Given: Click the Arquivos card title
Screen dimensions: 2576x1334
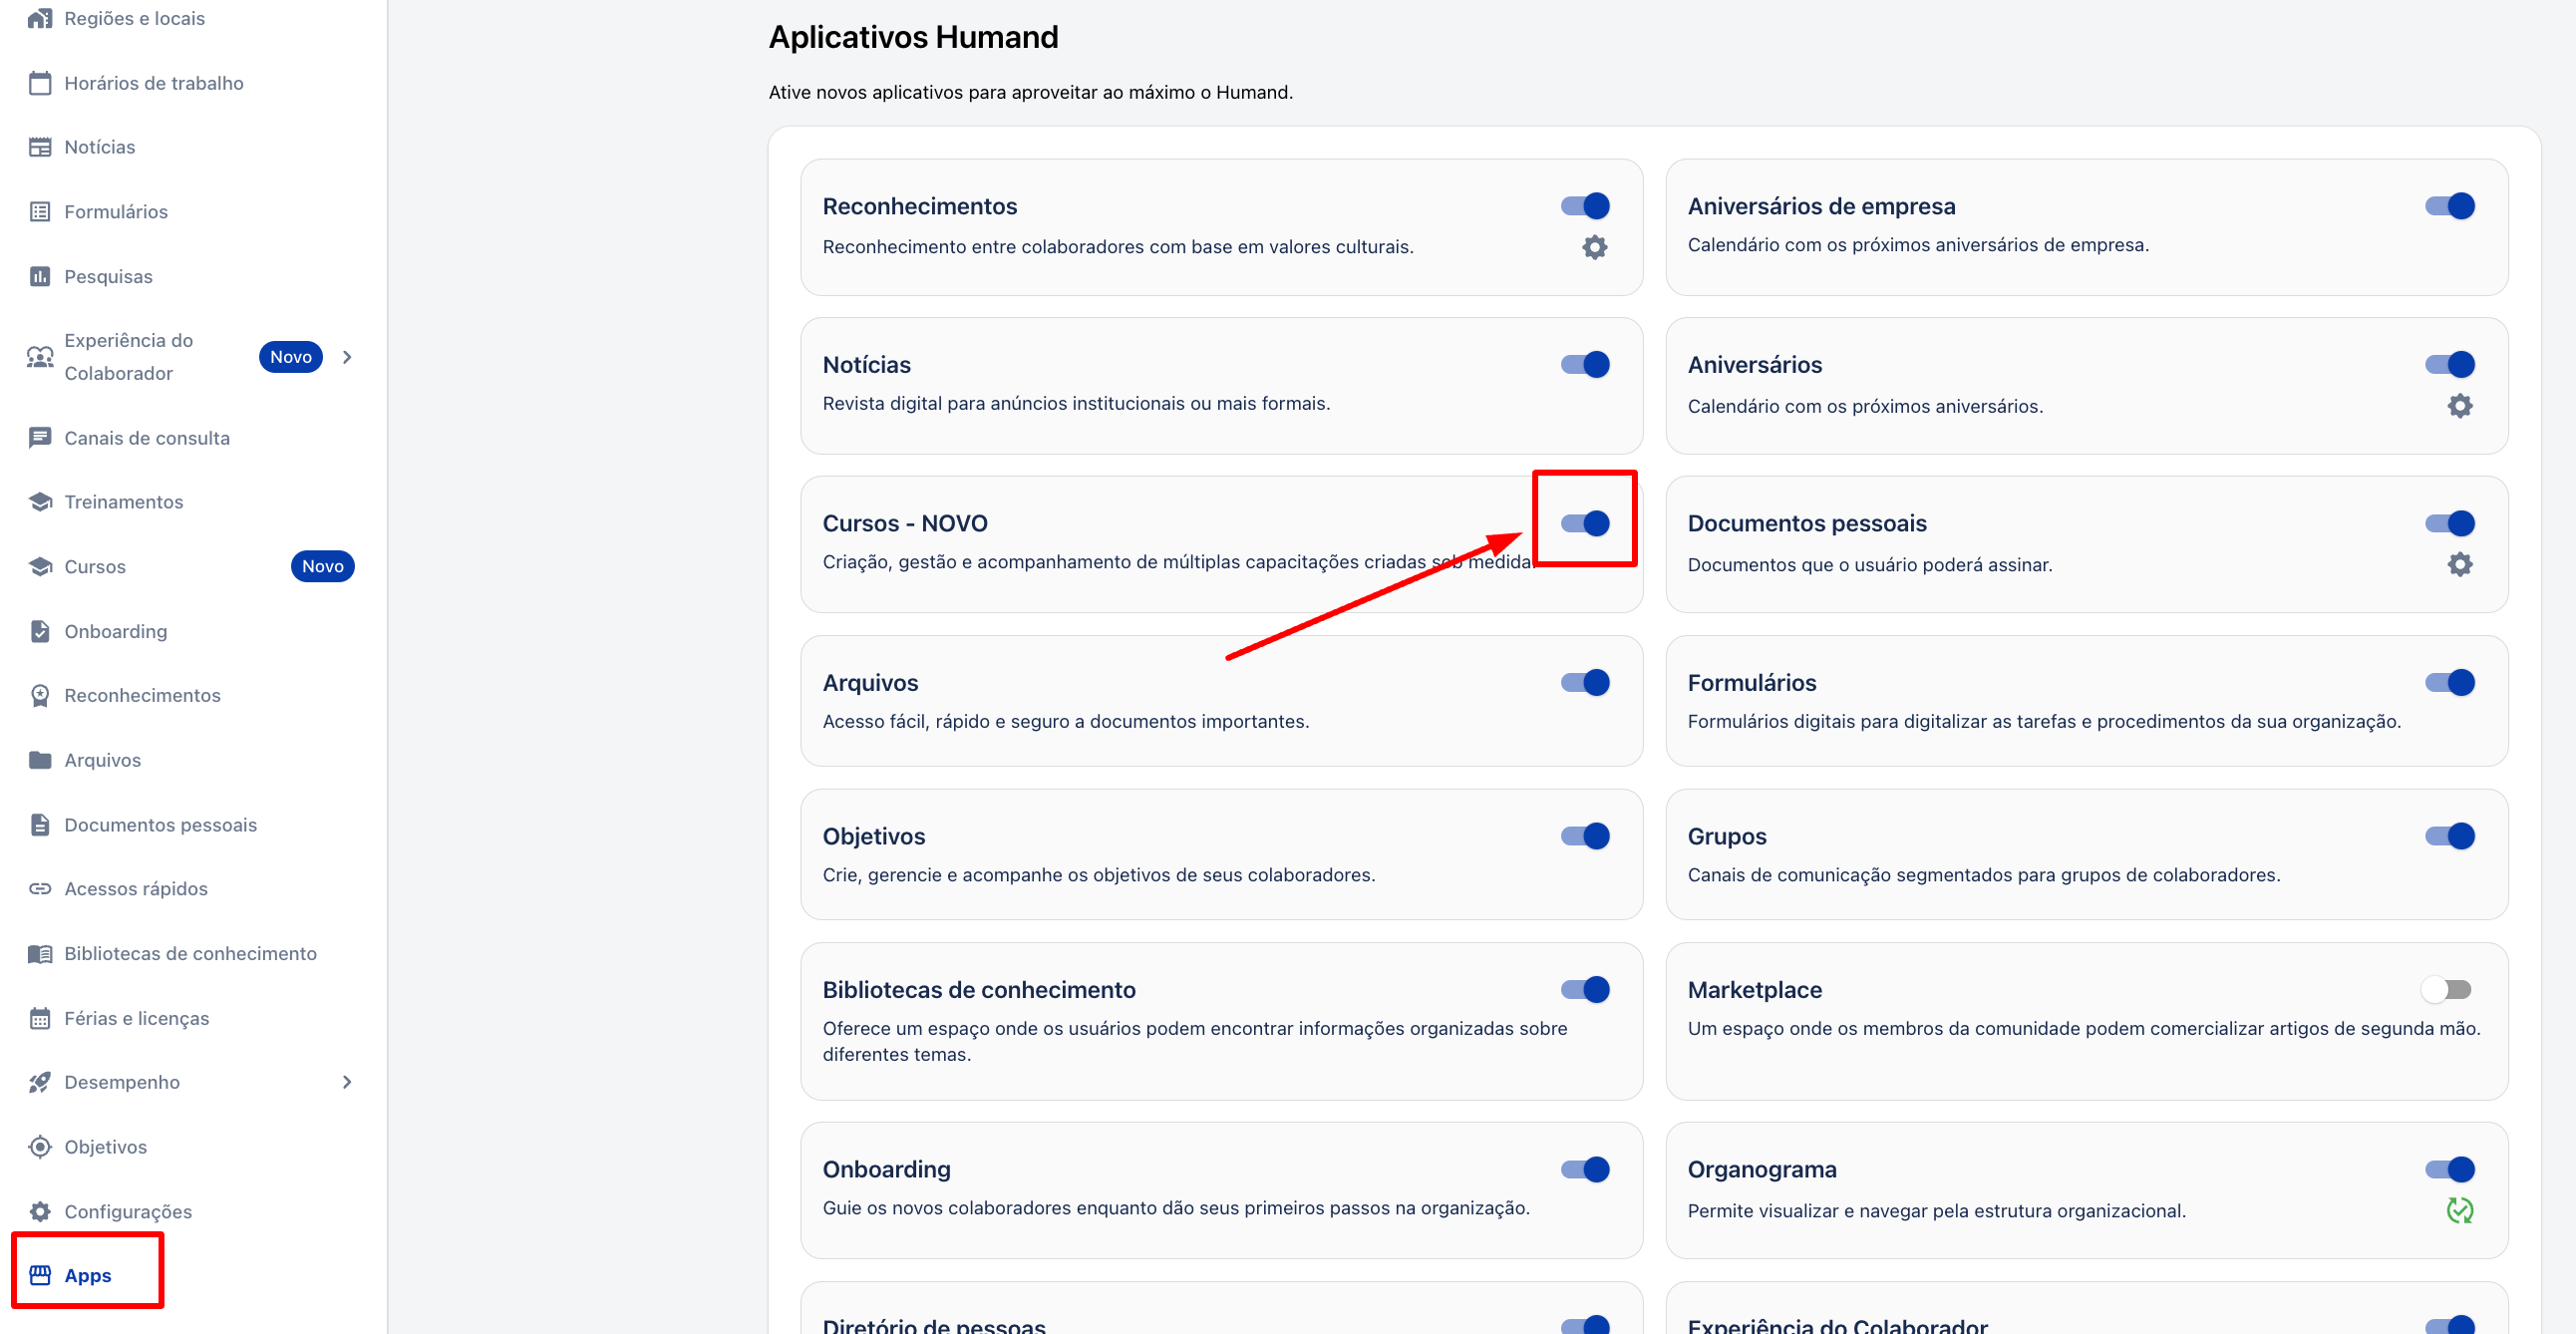Looking at the screenshot, I should (870, 683).
